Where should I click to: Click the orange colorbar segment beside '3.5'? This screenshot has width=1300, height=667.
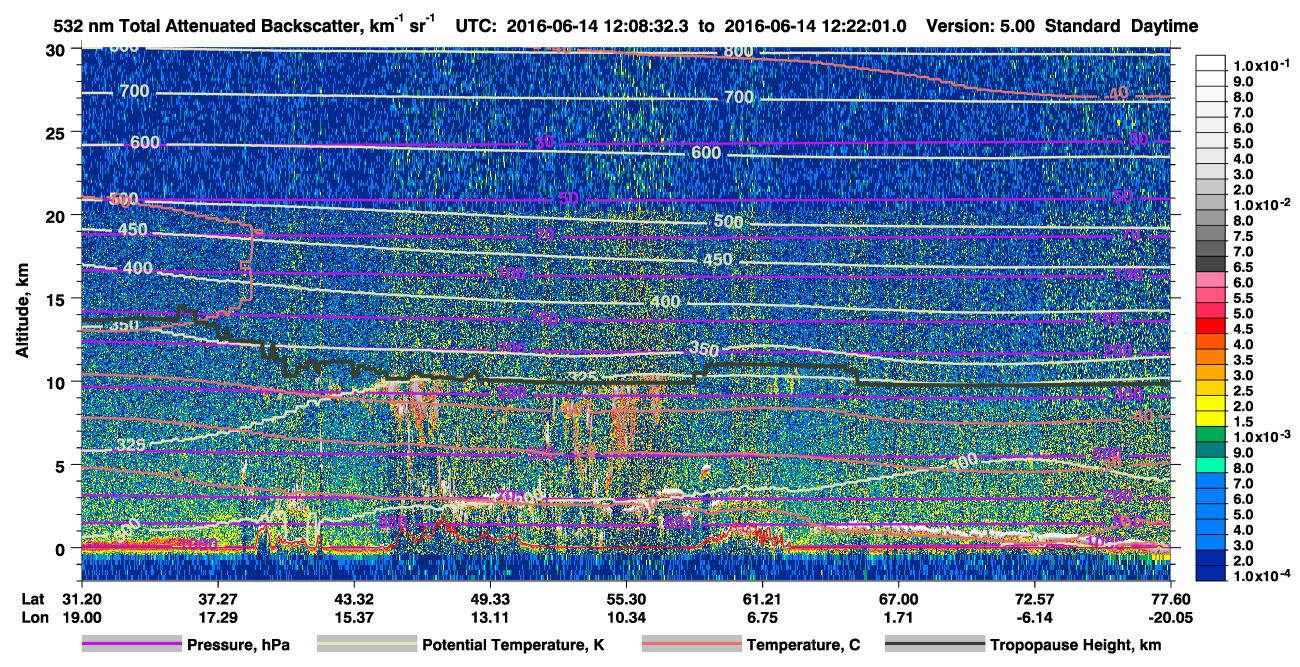(x=1212, y=359)
